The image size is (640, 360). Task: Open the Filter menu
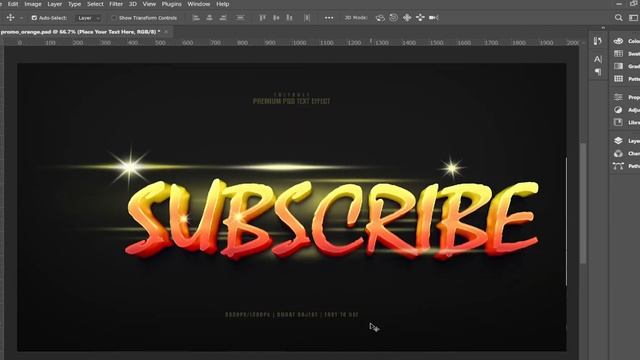[x=116, y=4]
